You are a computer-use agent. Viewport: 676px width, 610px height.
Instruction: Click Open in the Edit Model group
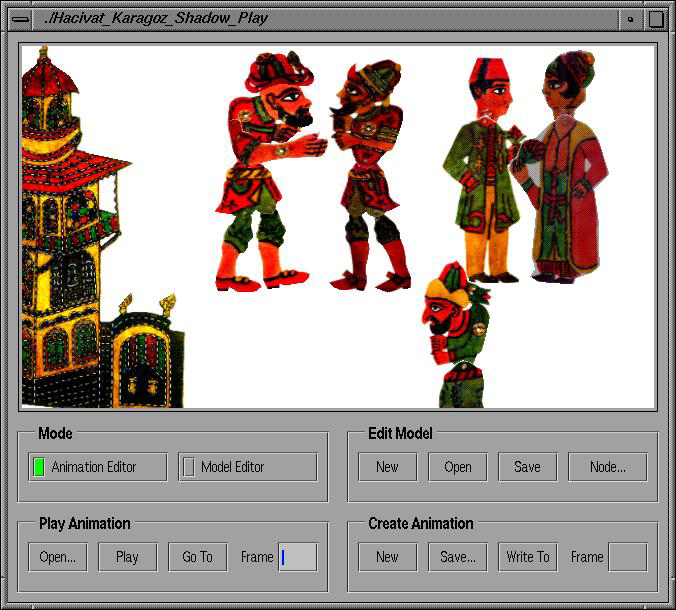click(x=458, y=467)
